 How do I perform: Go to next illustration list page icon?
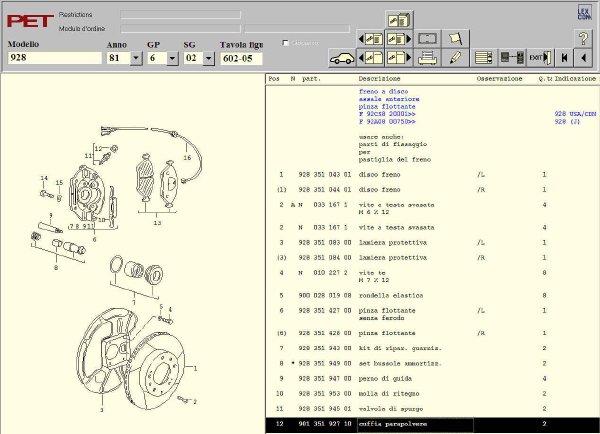(x=399, y=39)
